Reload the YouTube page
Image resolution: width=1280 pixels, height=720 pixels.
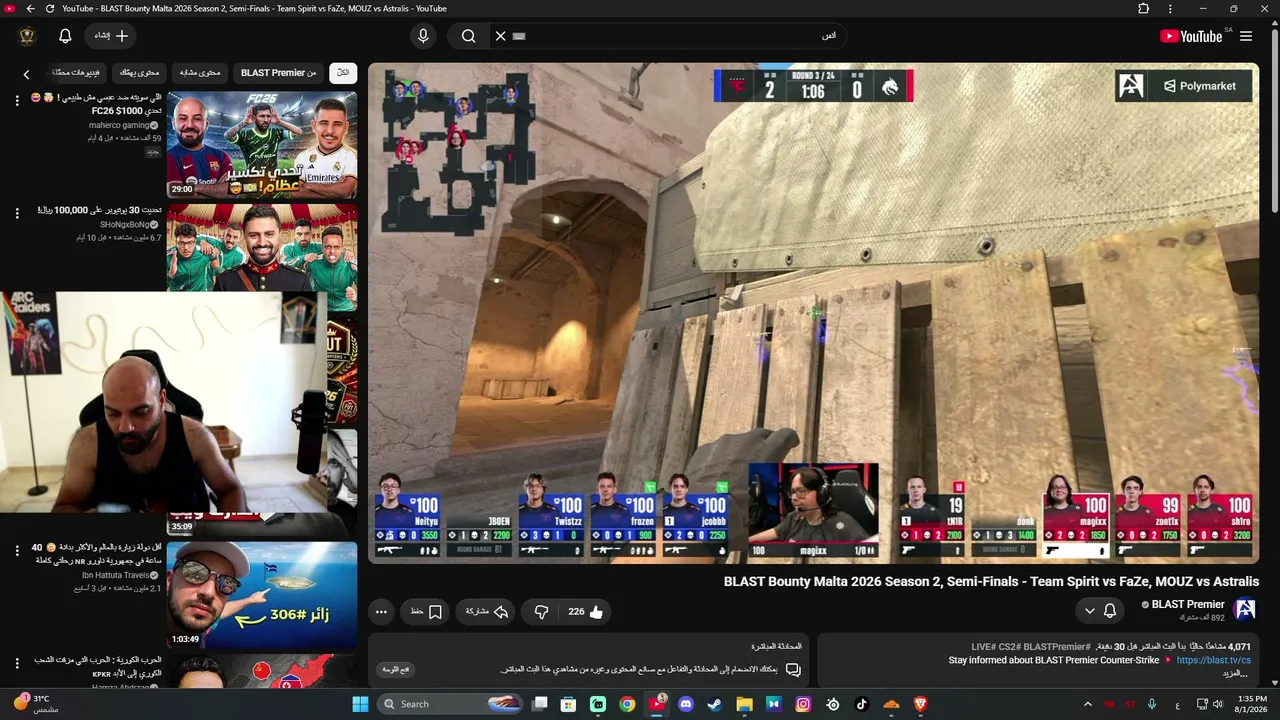click(50, 9)
